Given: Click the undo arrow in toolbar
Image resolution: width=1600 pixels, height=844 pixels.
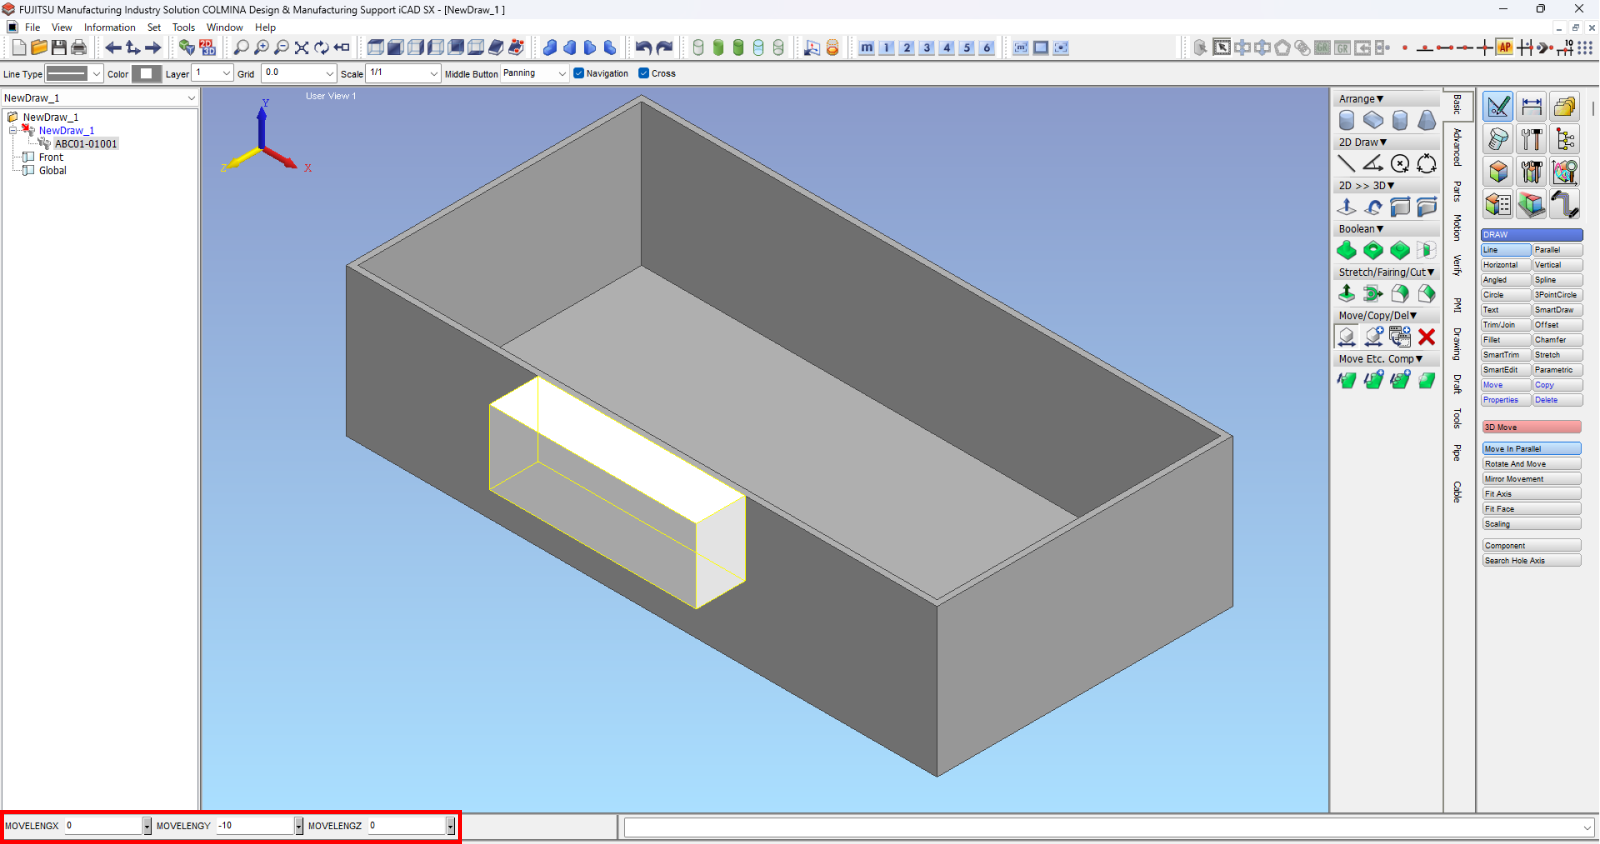Looking at the screenshot, I should (x=643, y=48).
